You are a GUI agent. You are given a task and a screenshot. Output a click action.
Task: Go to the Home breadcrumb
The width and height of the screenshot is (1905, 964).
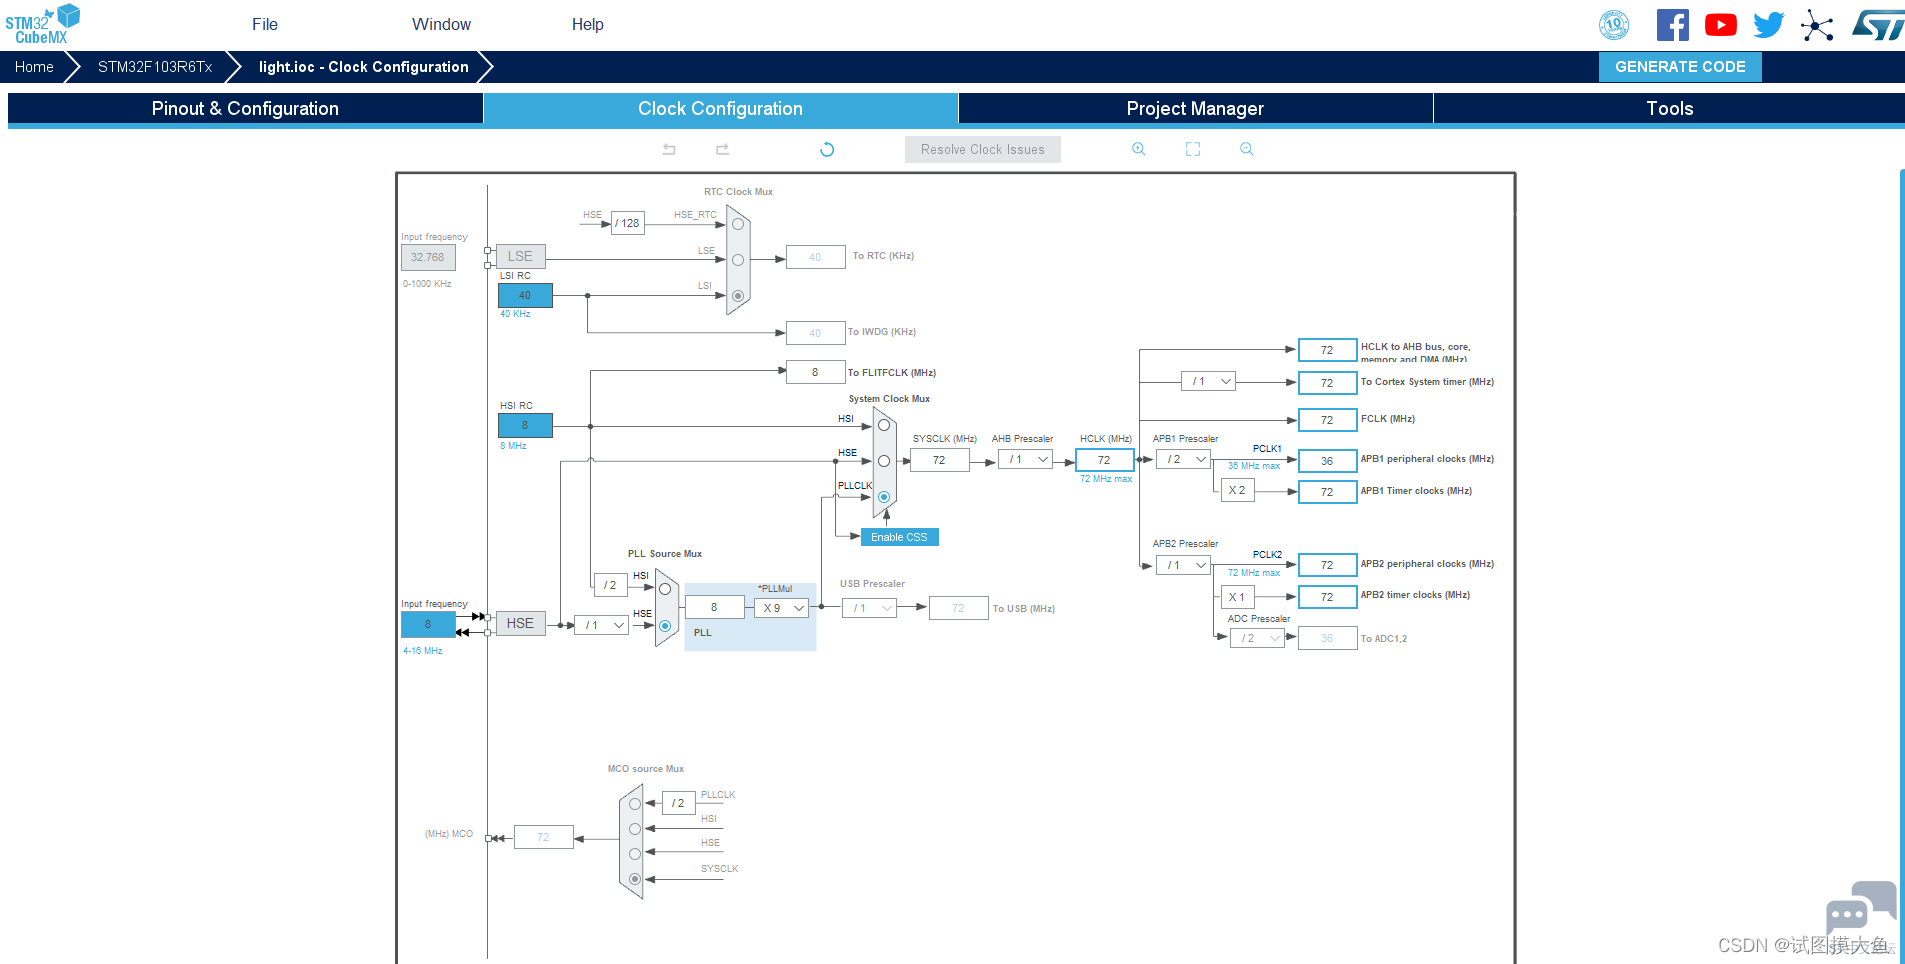34,67
